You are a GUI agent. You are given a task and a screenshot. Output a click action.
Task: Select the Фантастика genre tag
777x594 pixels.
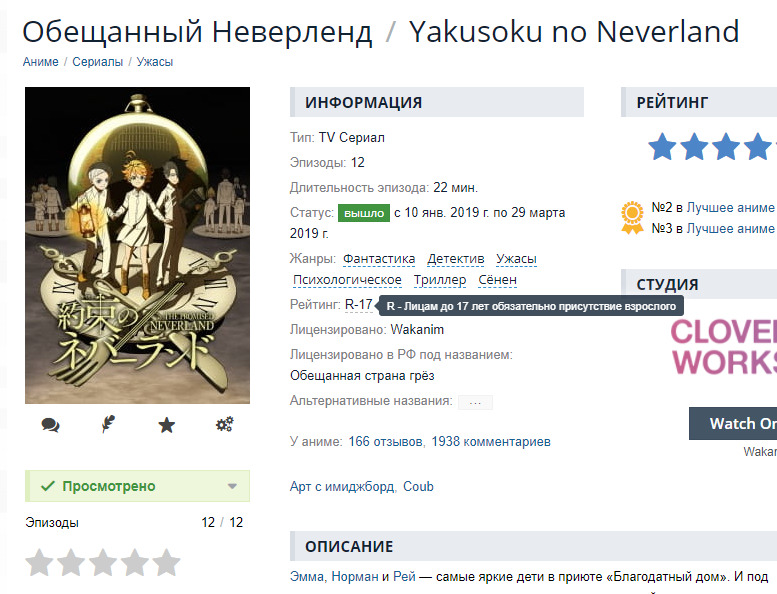click(379, 259)
